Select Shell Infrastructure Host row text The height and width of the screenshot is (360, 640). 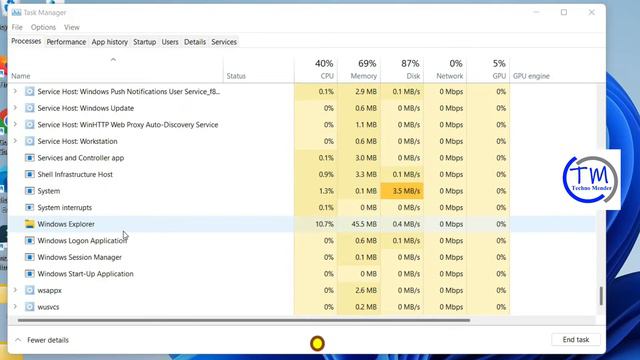point(75,174)
